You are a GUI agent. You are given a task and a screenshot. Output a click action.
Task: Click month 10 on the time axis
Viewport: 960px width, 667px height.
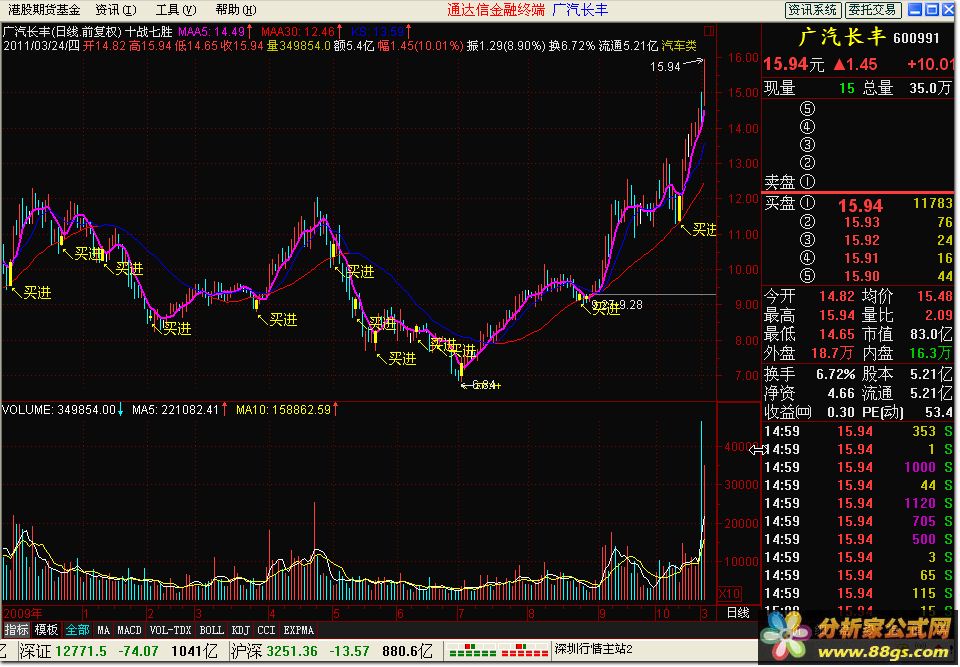tap(662, 613)
